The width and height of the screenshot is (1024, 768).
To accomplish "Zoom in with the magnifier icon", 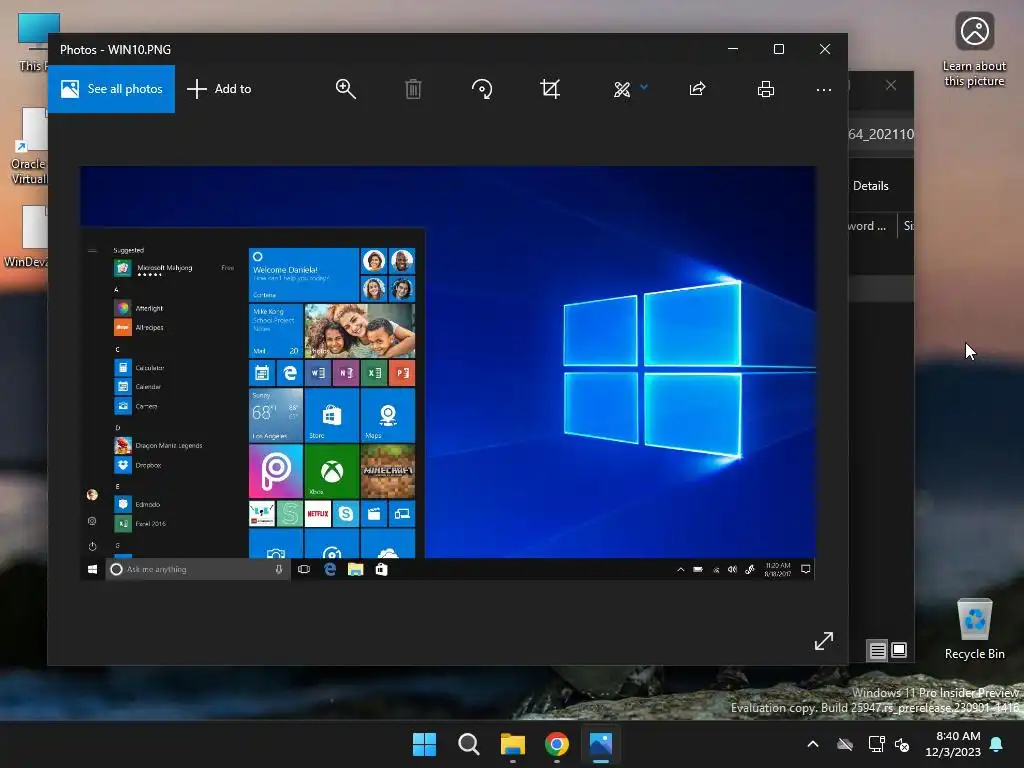I will [x=345, y=89].
